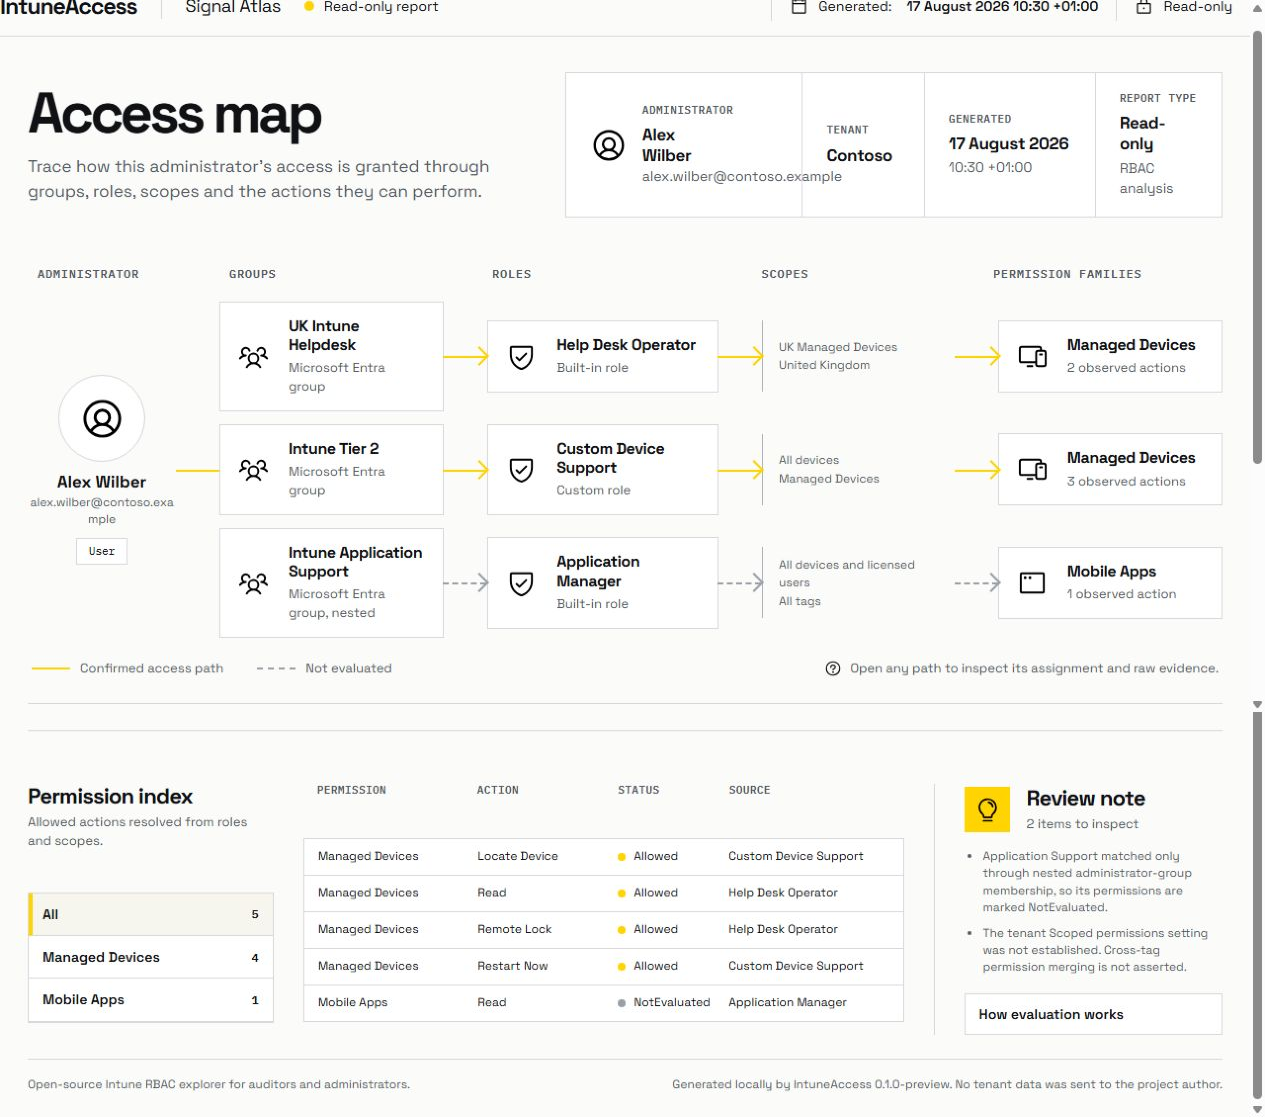Click the IntuneAccess logo in the header
This screenshot has width=1265, height=1117.
68,7
